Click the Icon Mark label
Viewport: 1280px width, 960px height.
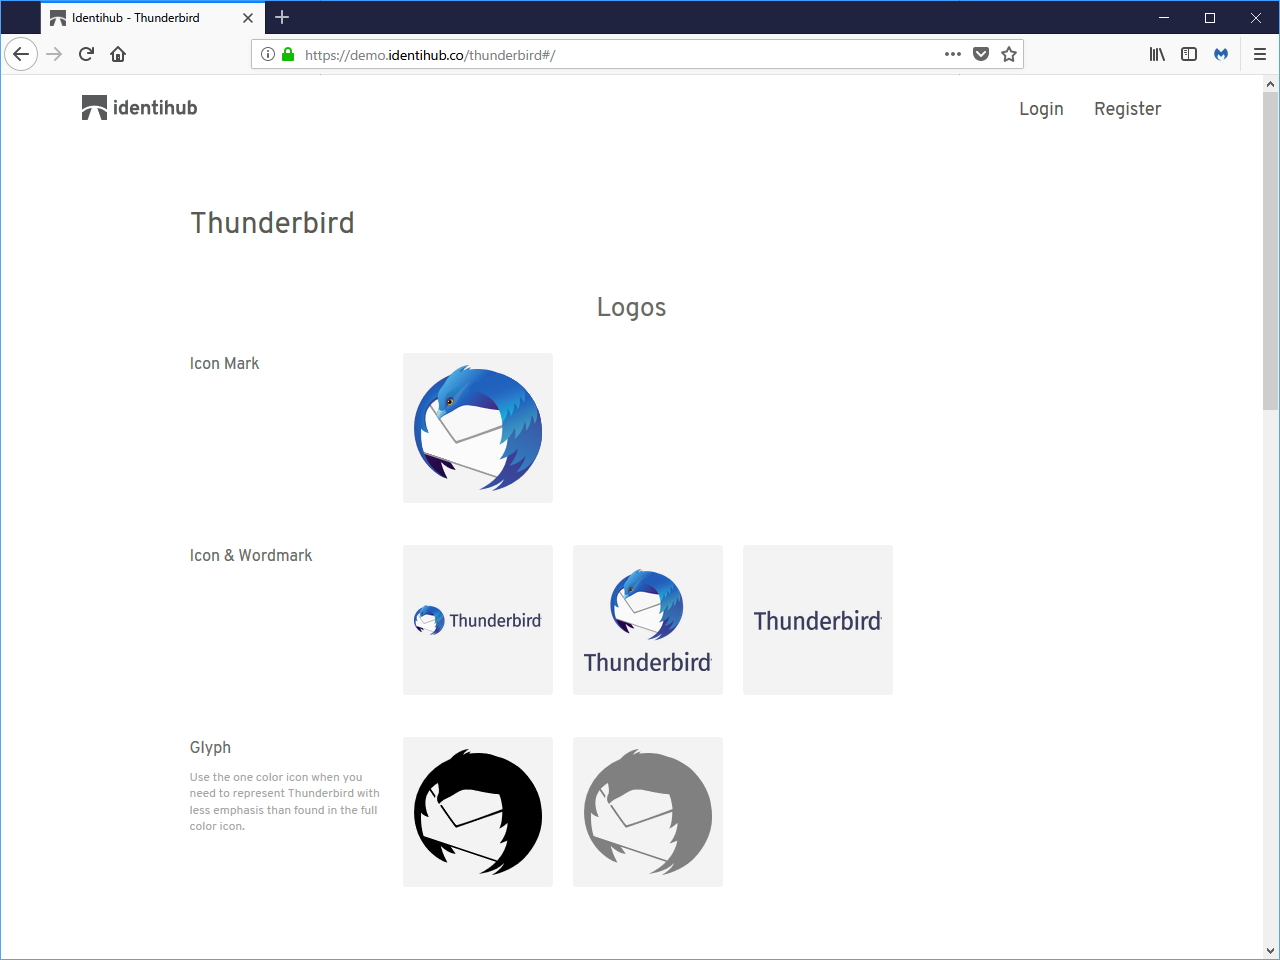pos(224,364)
